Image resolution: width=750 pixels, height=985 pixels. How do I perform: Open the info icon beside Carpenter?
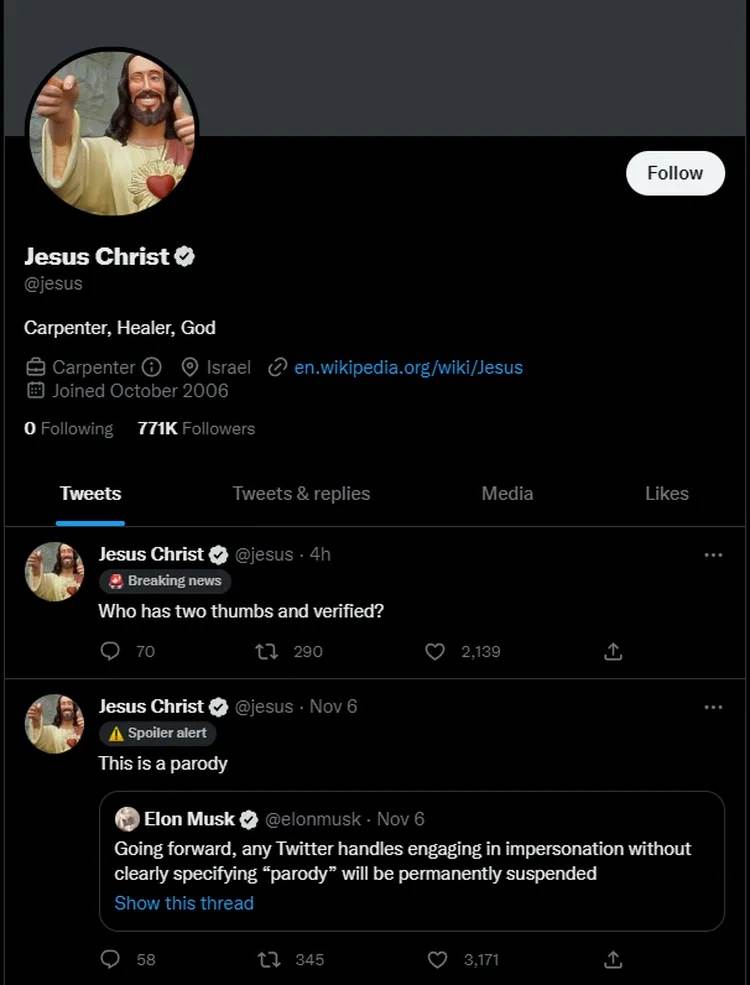coord(152,367)
